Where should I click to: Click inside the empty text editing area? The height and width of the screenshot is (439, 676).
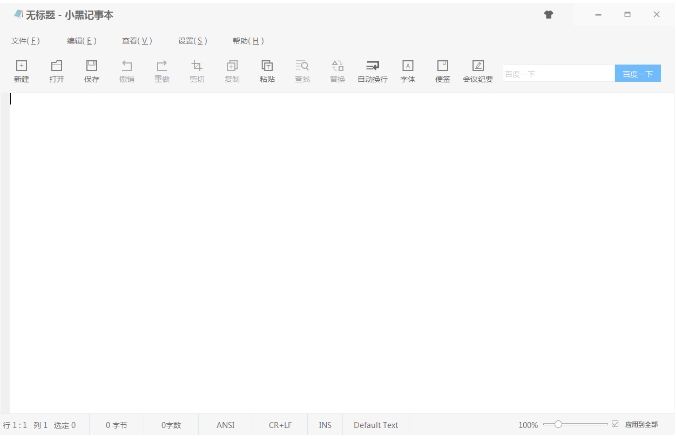point(341,253)
